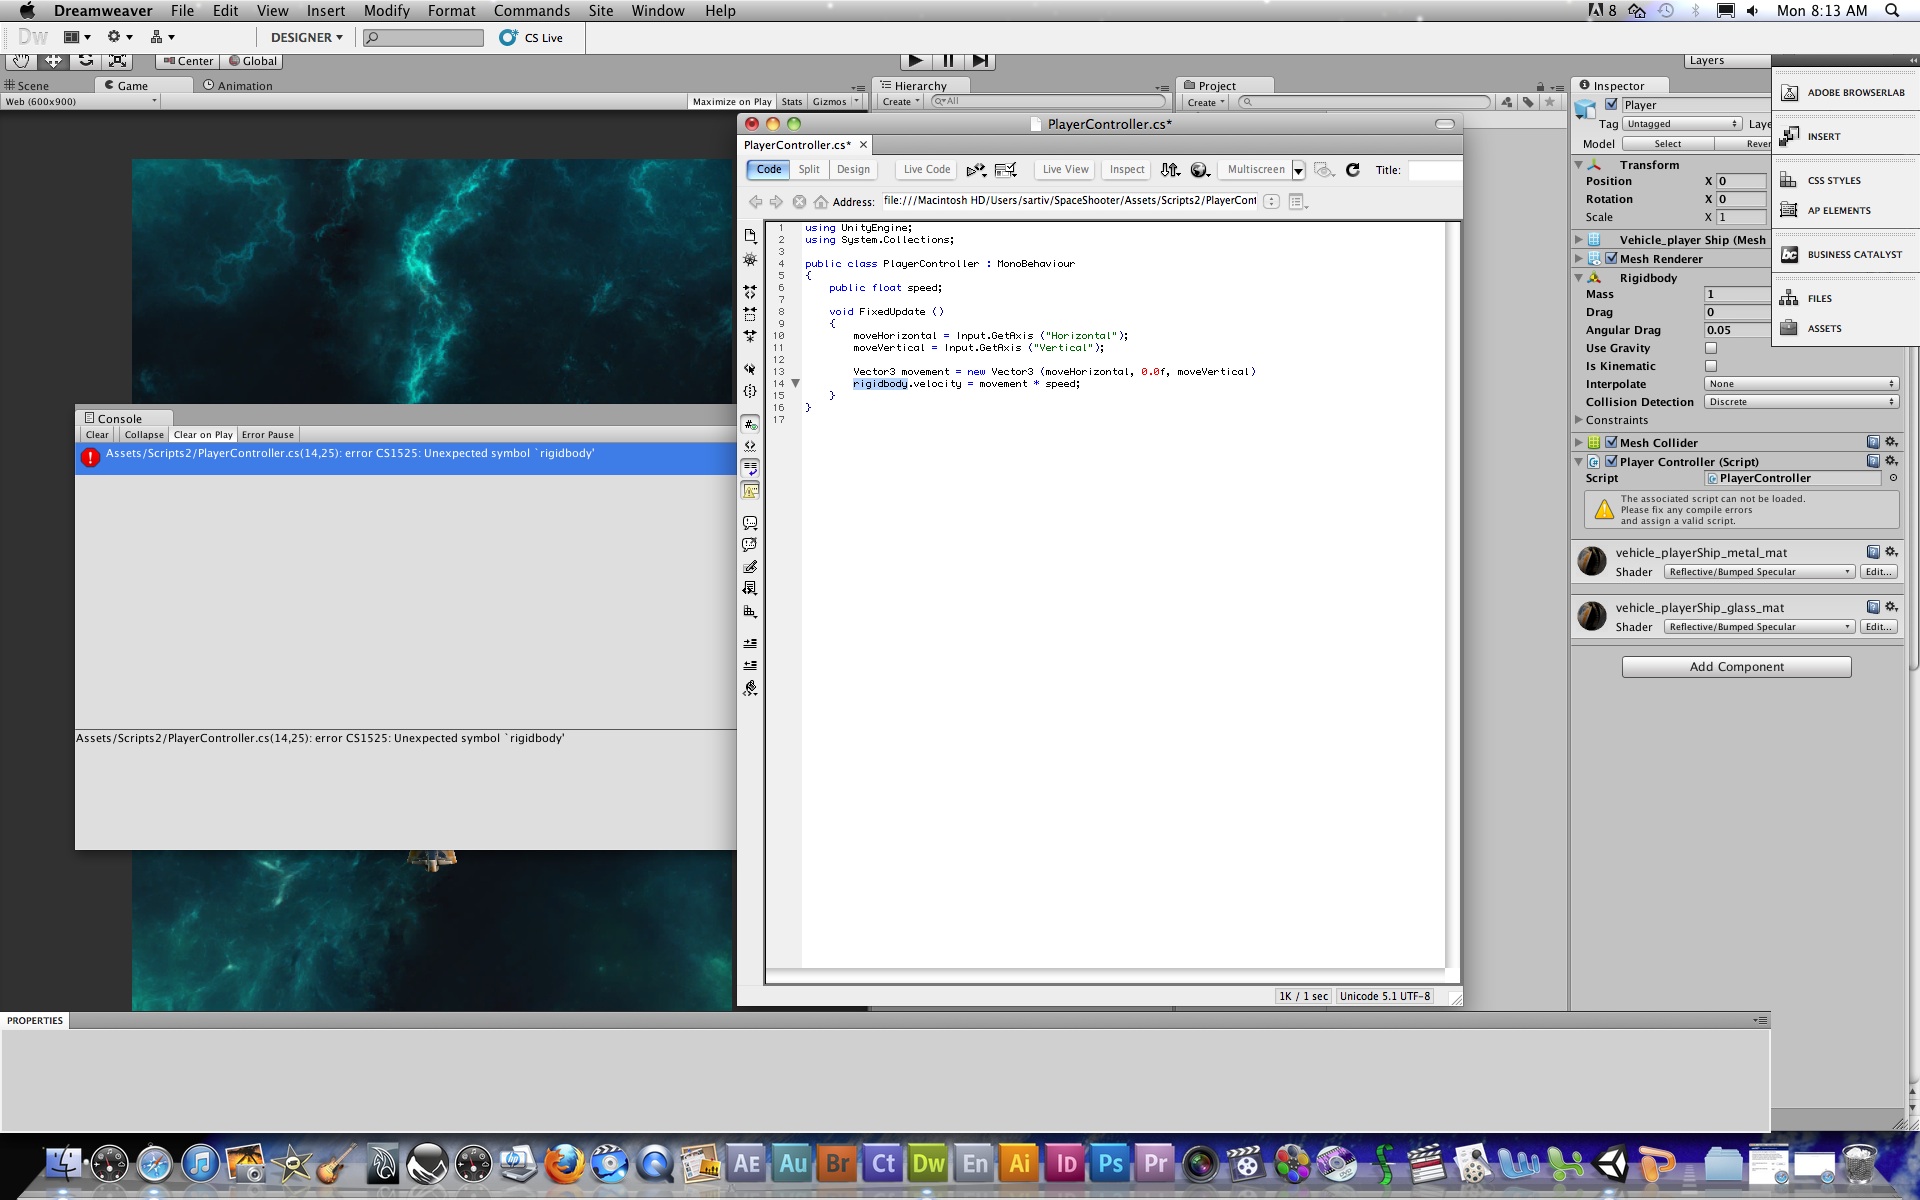Viewport: 1920px width, 1200px height.
Task: Enable Is Kinematic checkbox in Rigidbody
Action: click(x=1710, y=365)
